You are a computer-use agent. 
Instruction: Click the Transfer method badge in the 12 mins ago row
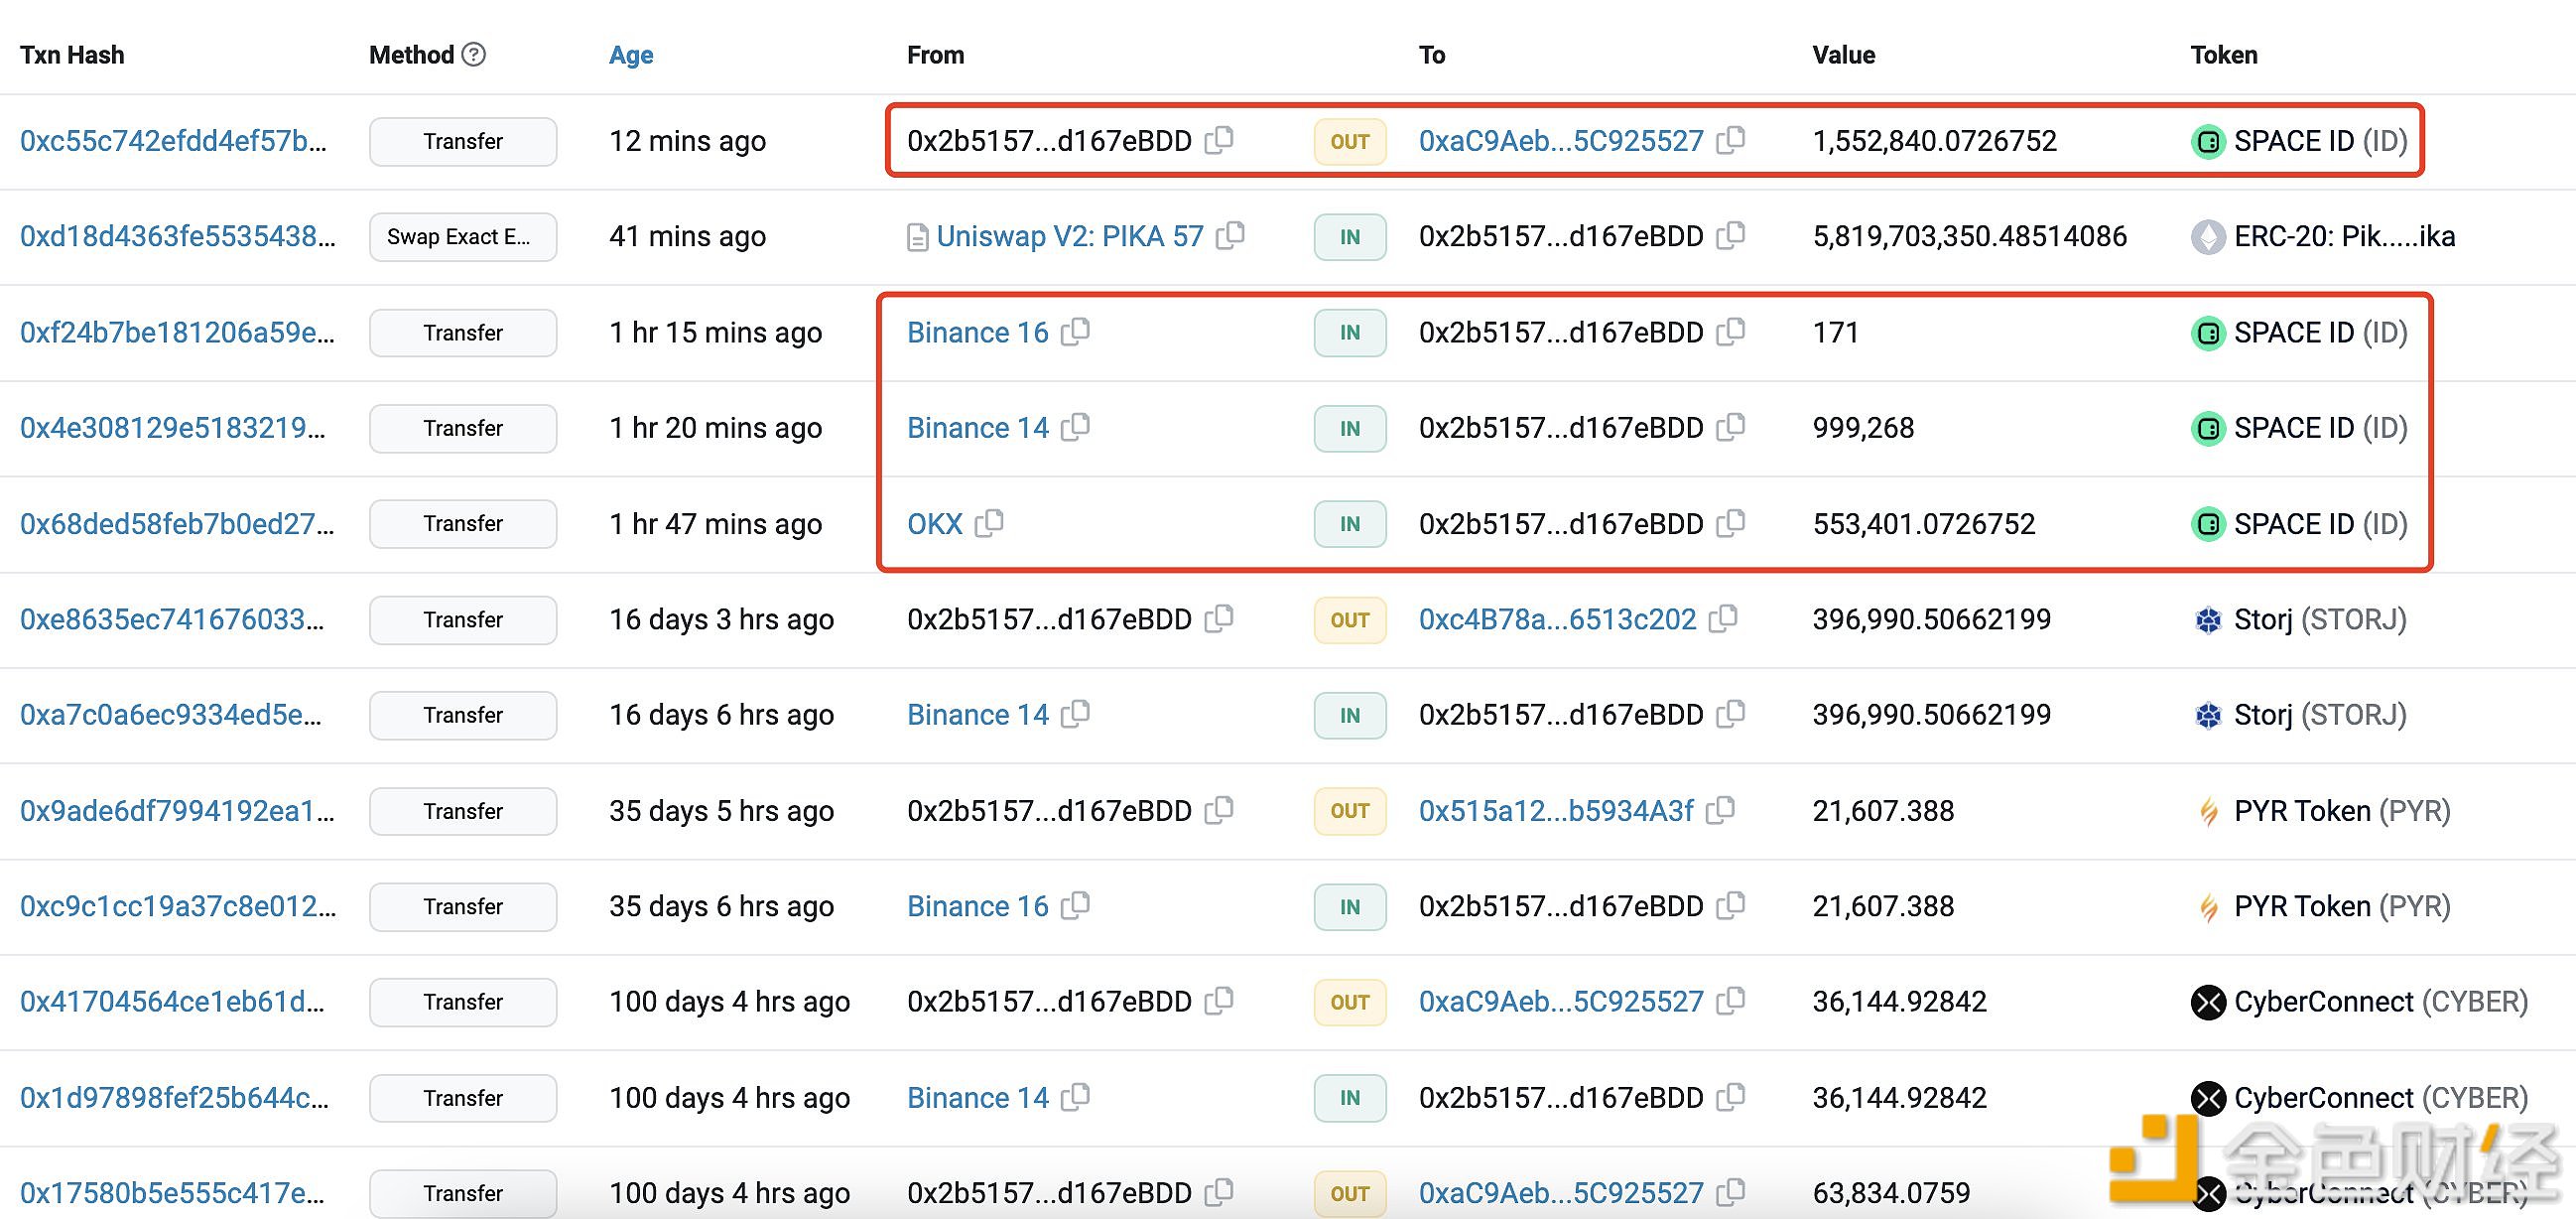point(462,141)
